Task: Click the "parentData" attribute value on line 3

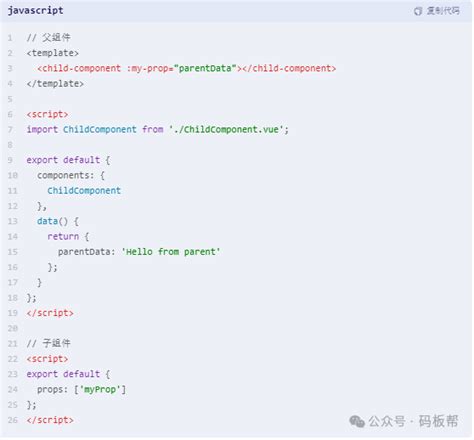Action: pyautogui.click(x=205, y=69)
